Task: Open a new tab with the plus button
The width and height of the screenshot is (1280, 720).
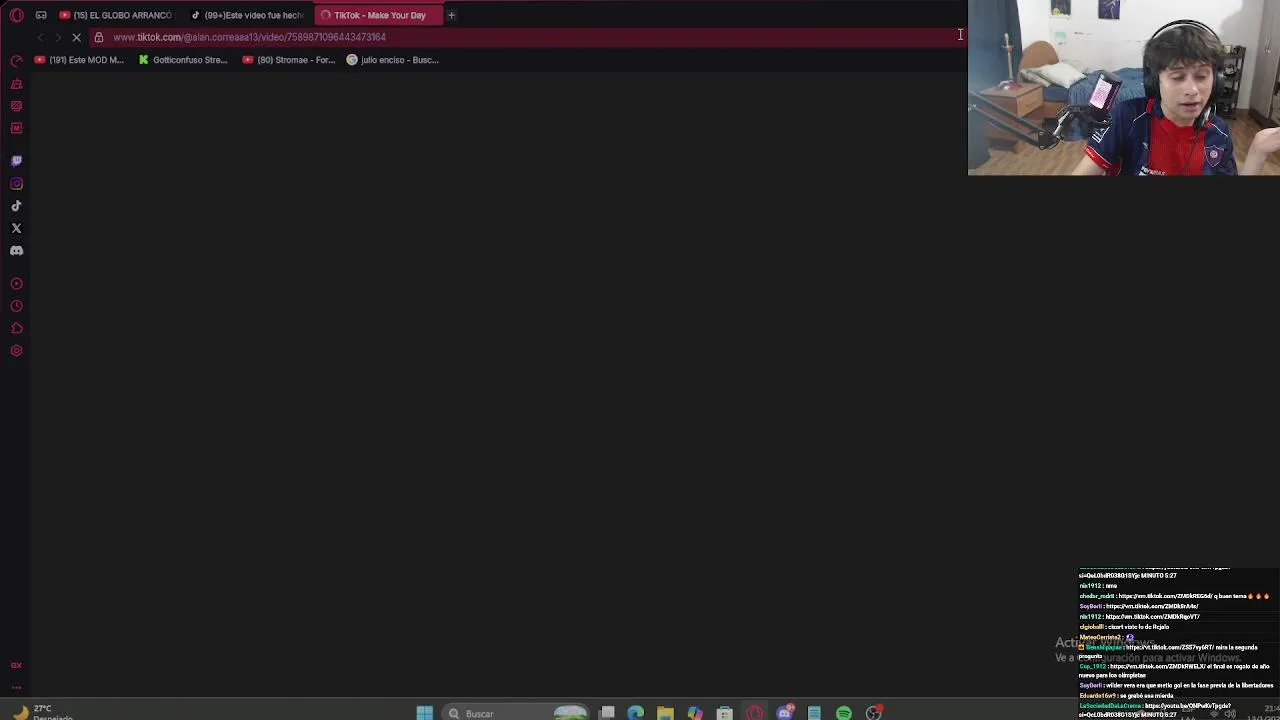Action: [451, 15]
